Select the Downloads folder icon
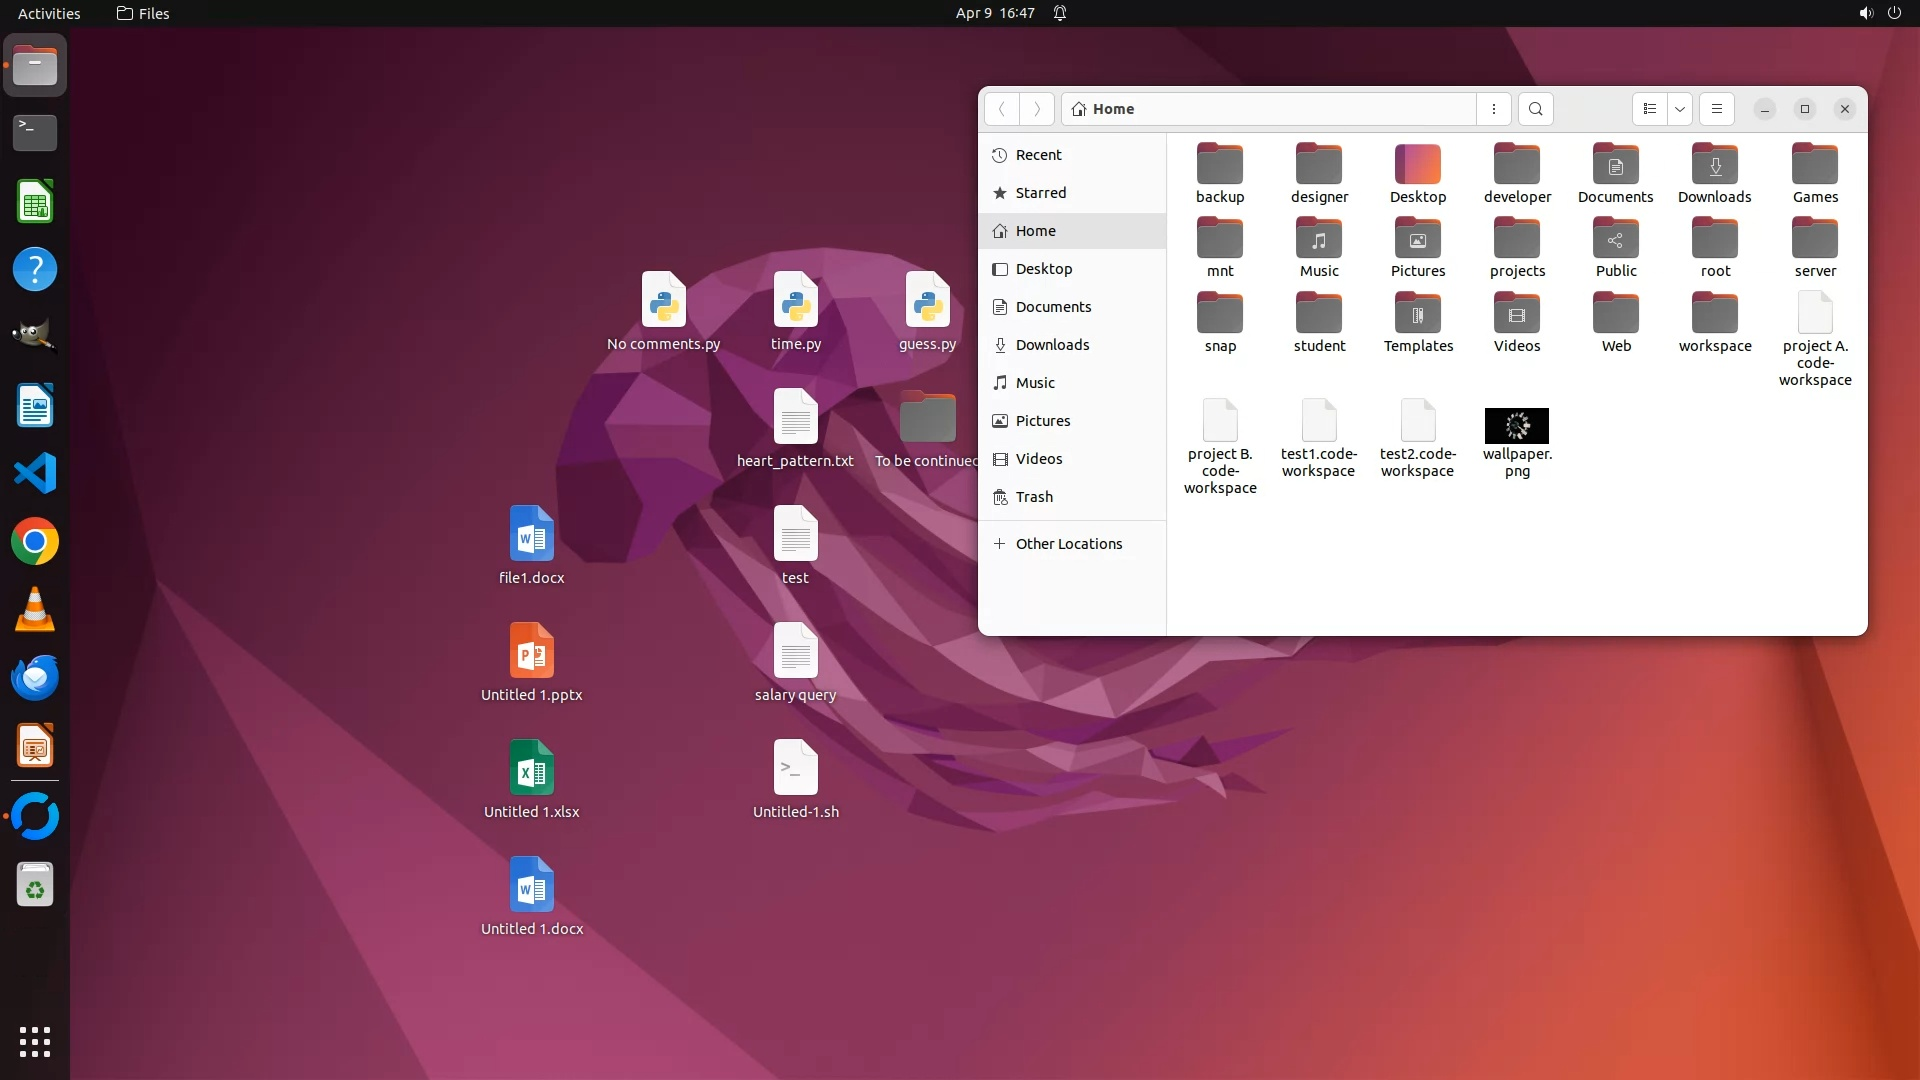Screen dimensions: 1920x1080 [x=1714, y=165]
